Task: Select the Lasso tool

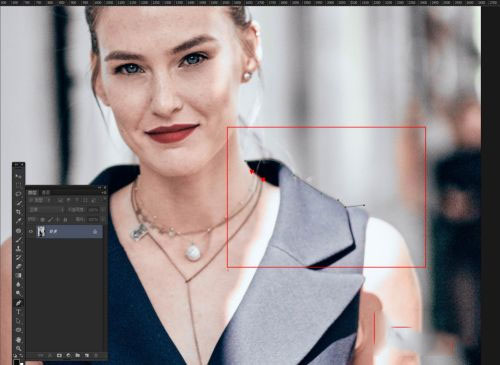Action: (x=18, y=194)
